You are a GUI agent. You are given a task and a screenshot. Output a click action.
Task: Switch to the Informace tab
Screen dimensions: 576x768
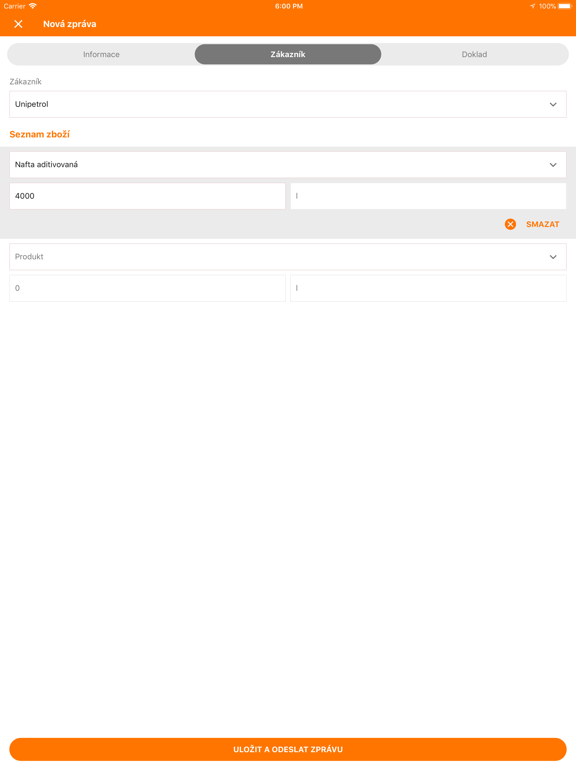point(101,54)
